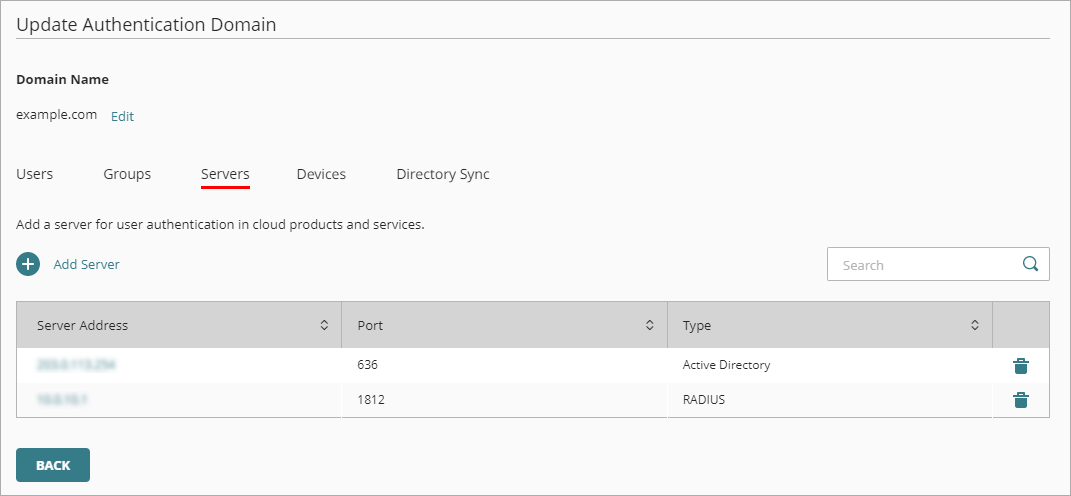The width and height of the screenshot is (1071, 496).
Task: Open the blurred RADIUS server address
Action: pos(63,400)
